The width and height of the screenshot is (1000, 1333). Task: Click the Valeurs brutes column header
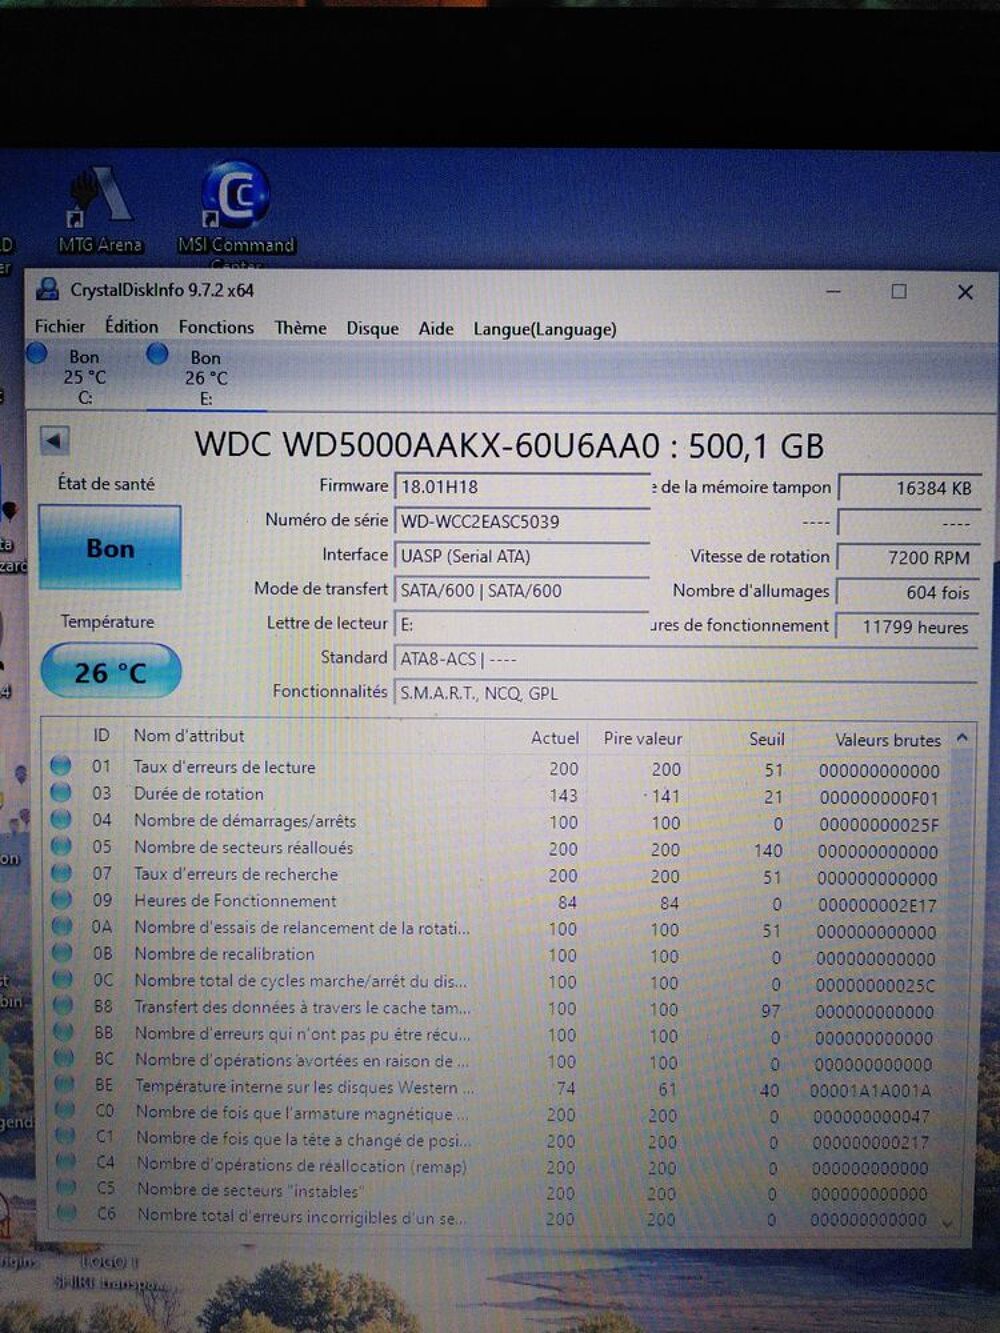click(888, 740)
